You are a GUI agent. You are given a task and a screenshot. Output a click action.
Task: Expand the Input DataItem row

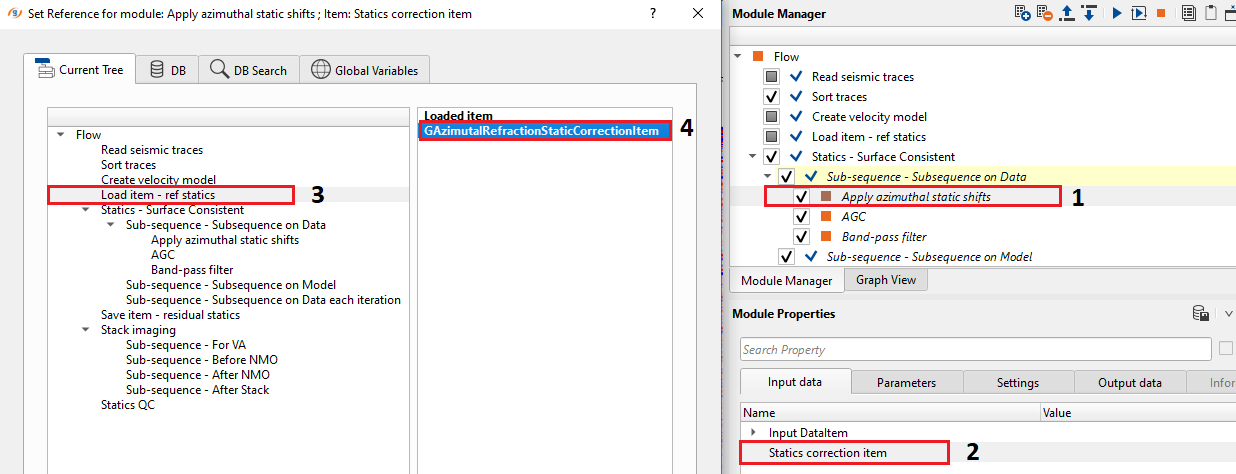tap(753, 432)
